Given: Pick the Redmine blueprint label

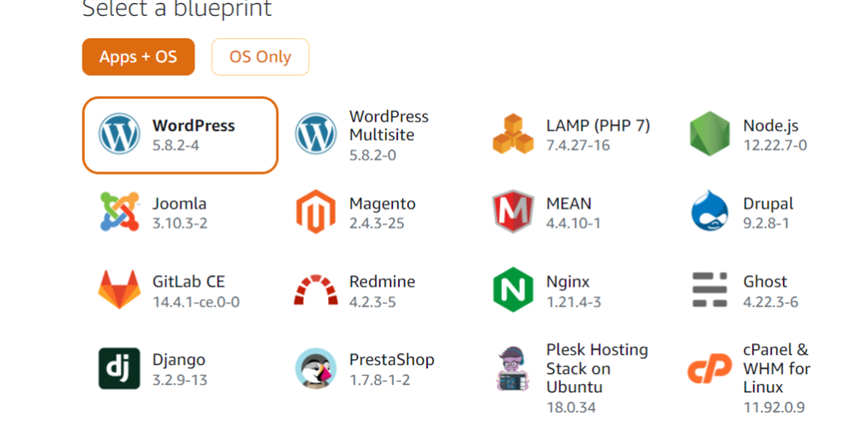Looking at the screenshot, I should tap(382, 282).
